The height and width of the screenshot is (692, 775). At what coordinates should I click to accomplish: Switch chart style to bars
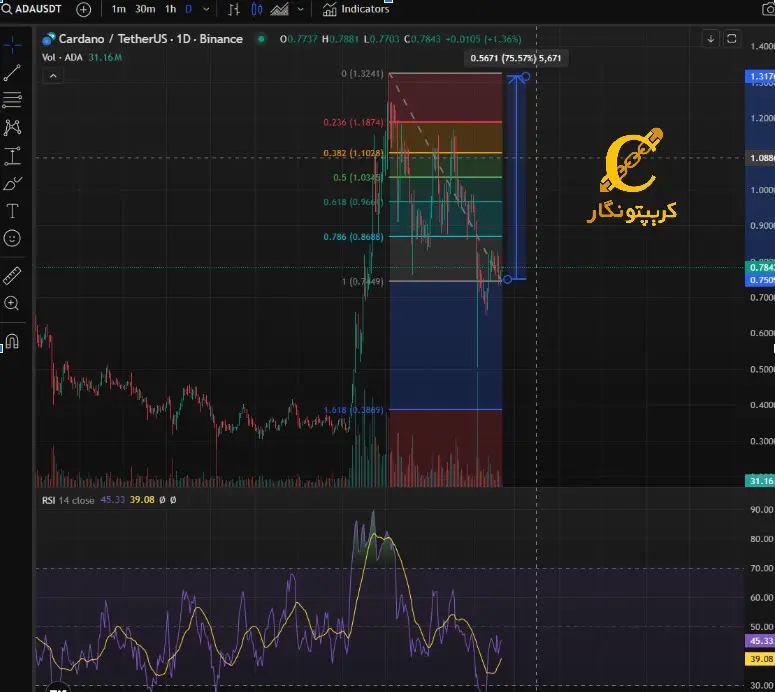point(234,9)
